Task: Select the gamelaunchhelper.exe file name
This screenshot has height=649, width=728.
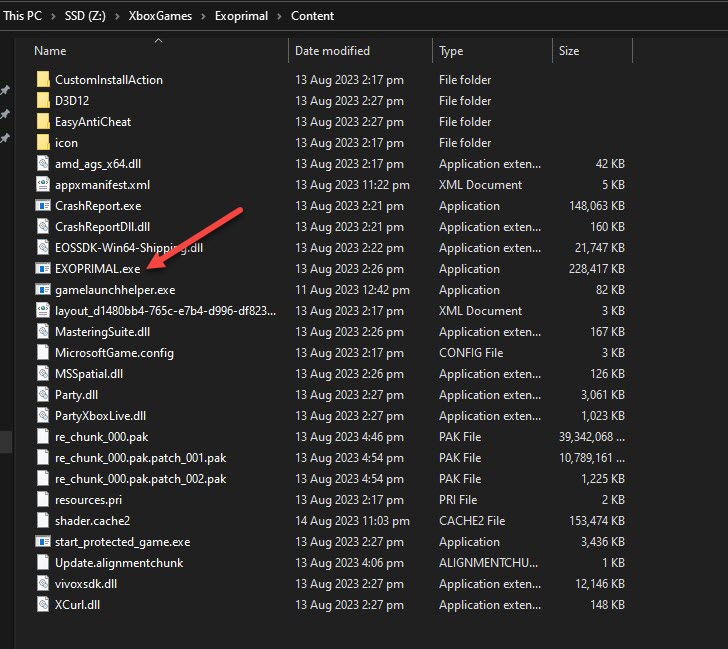Action: click(115, 290)
